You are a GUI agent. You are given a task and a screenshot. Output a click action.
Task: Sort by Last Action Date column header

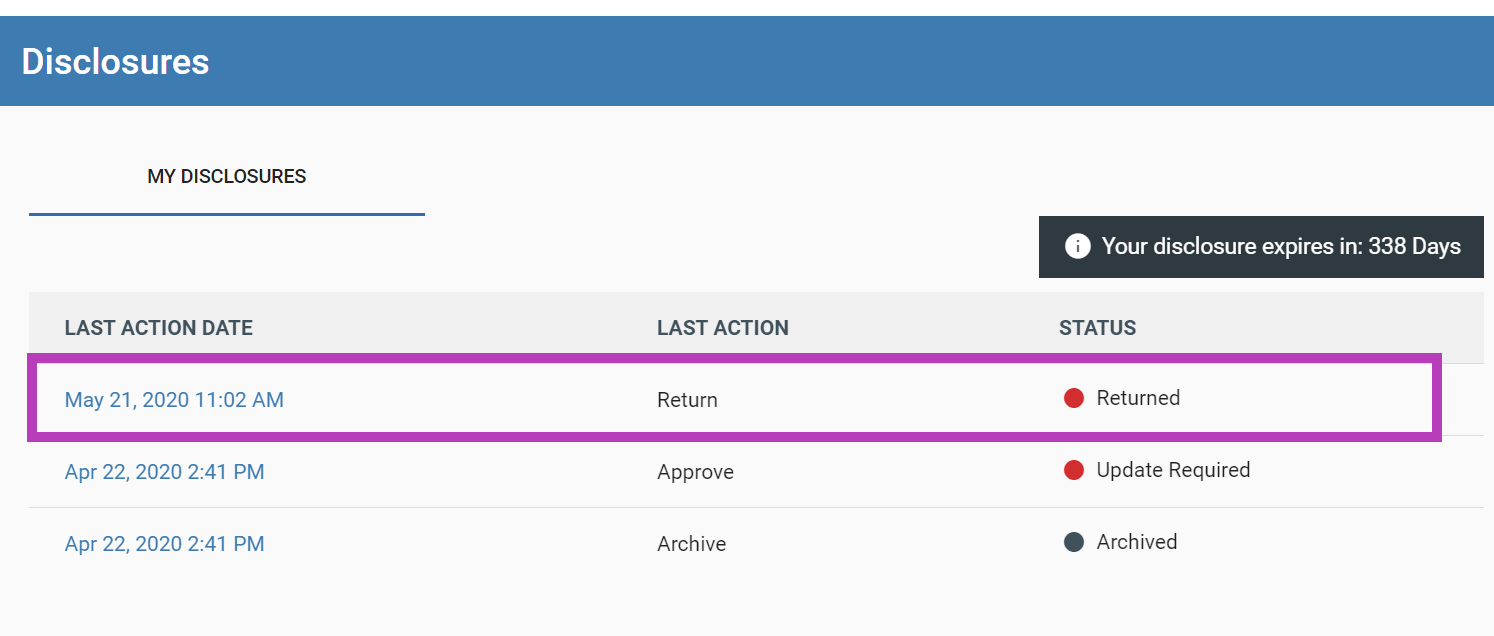click(159, 328)
